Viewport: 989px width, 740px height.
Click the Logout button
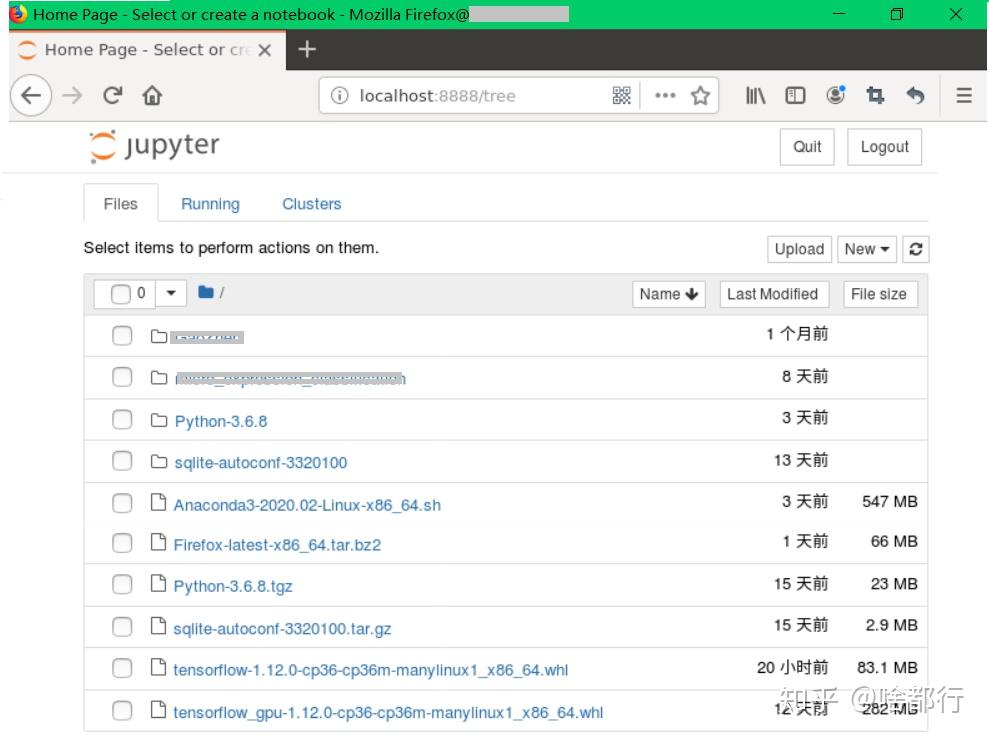884,146
